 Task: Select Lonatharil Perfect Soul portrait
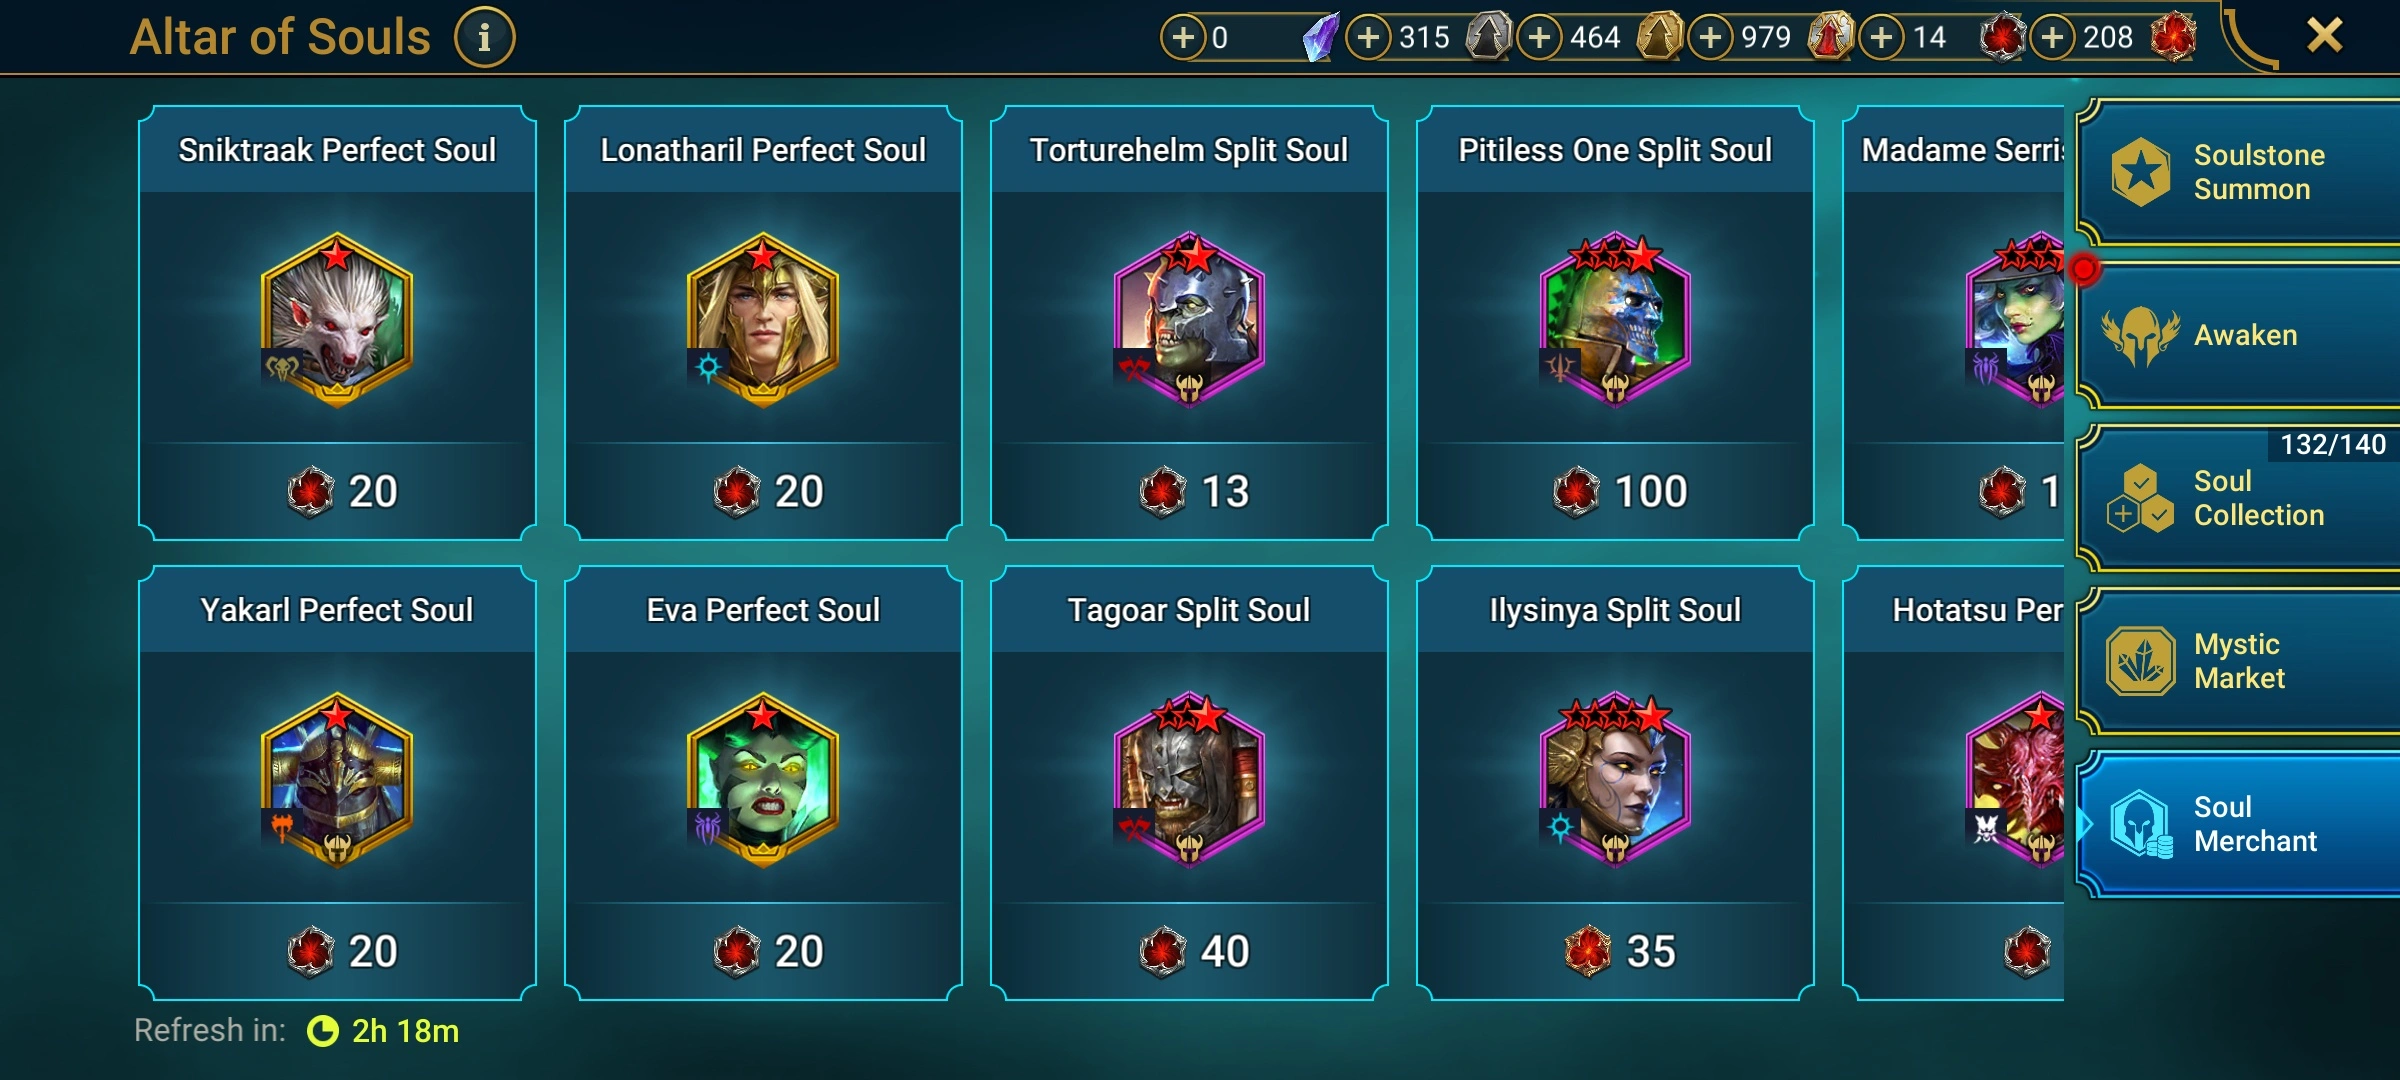tap(763, 320)
